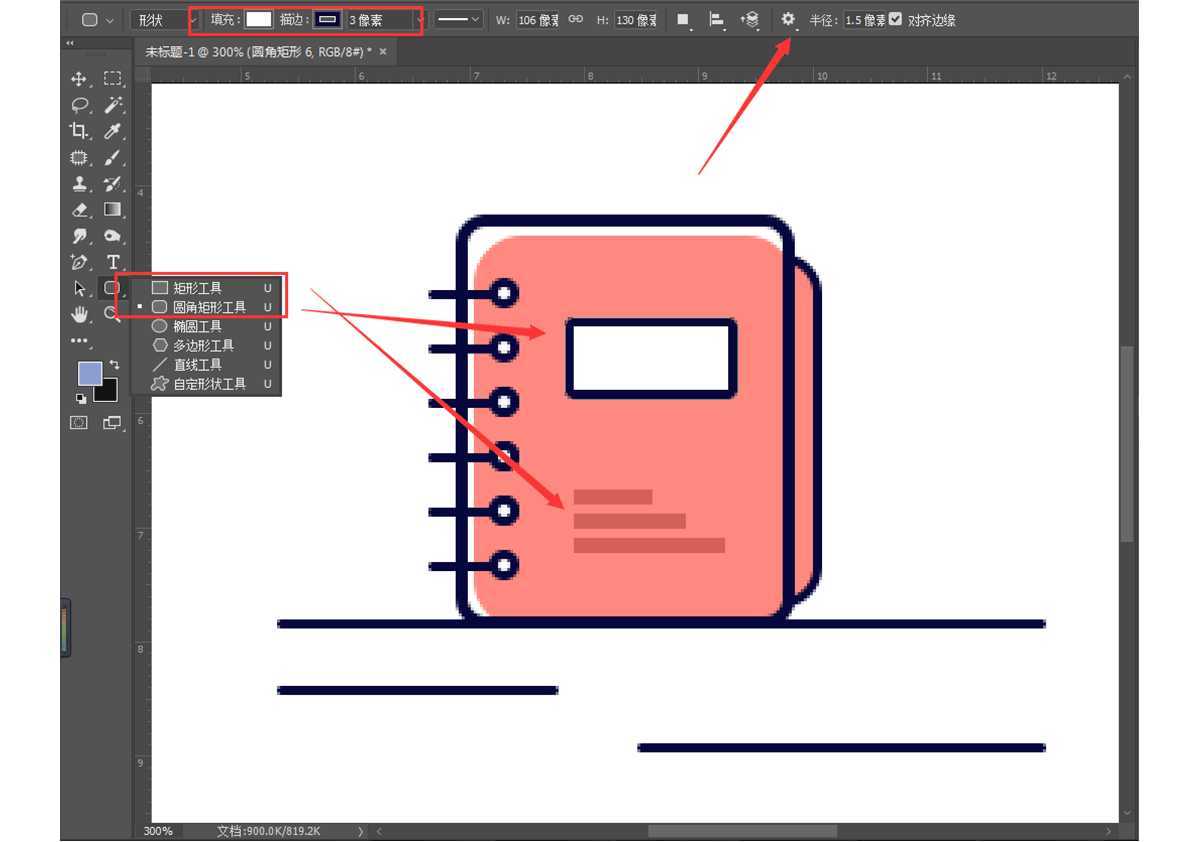The height and width of the screenshot is (842, 1200).
Task: Click the 填充 fill color swatch
Action: 259,19
